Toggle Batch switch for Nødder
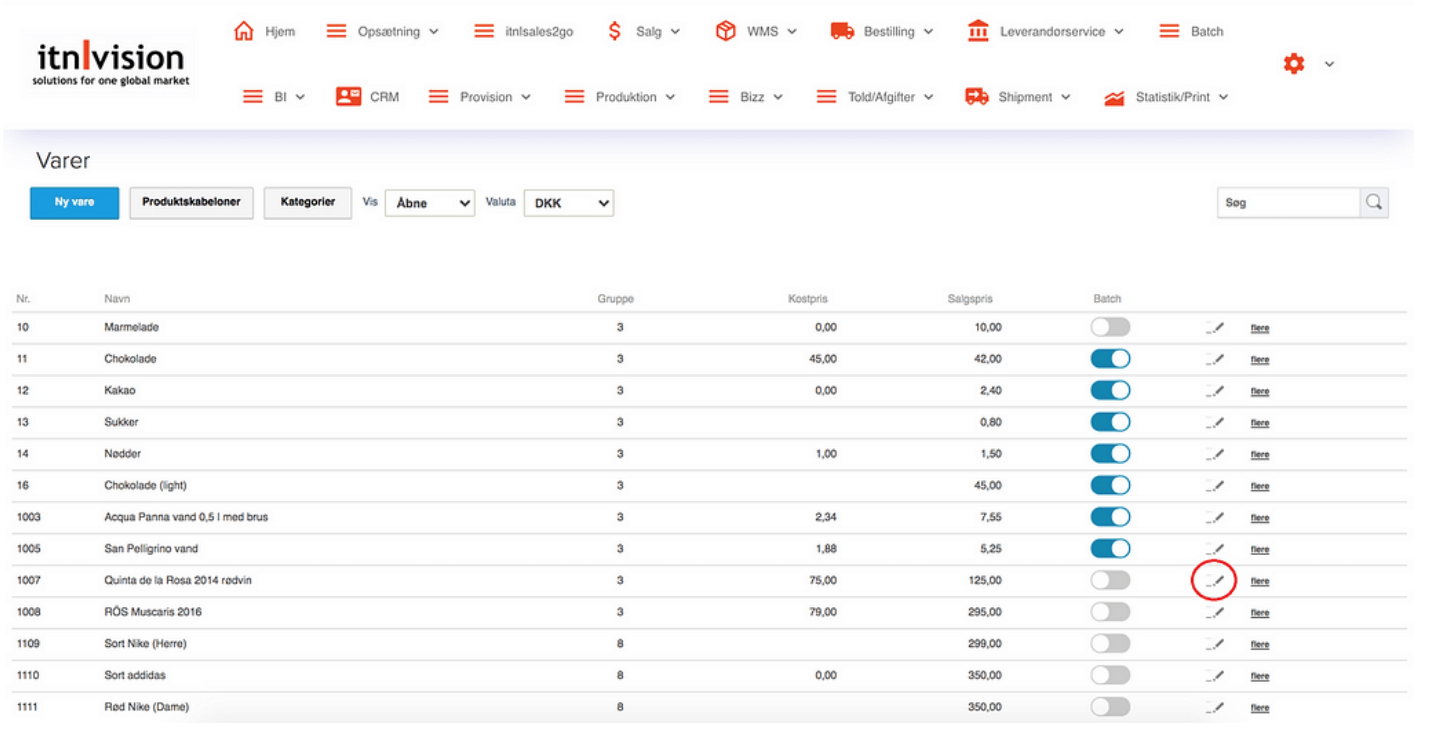Image resolution: width=1438 pixels, height=750 pixels. (1110, 453)
